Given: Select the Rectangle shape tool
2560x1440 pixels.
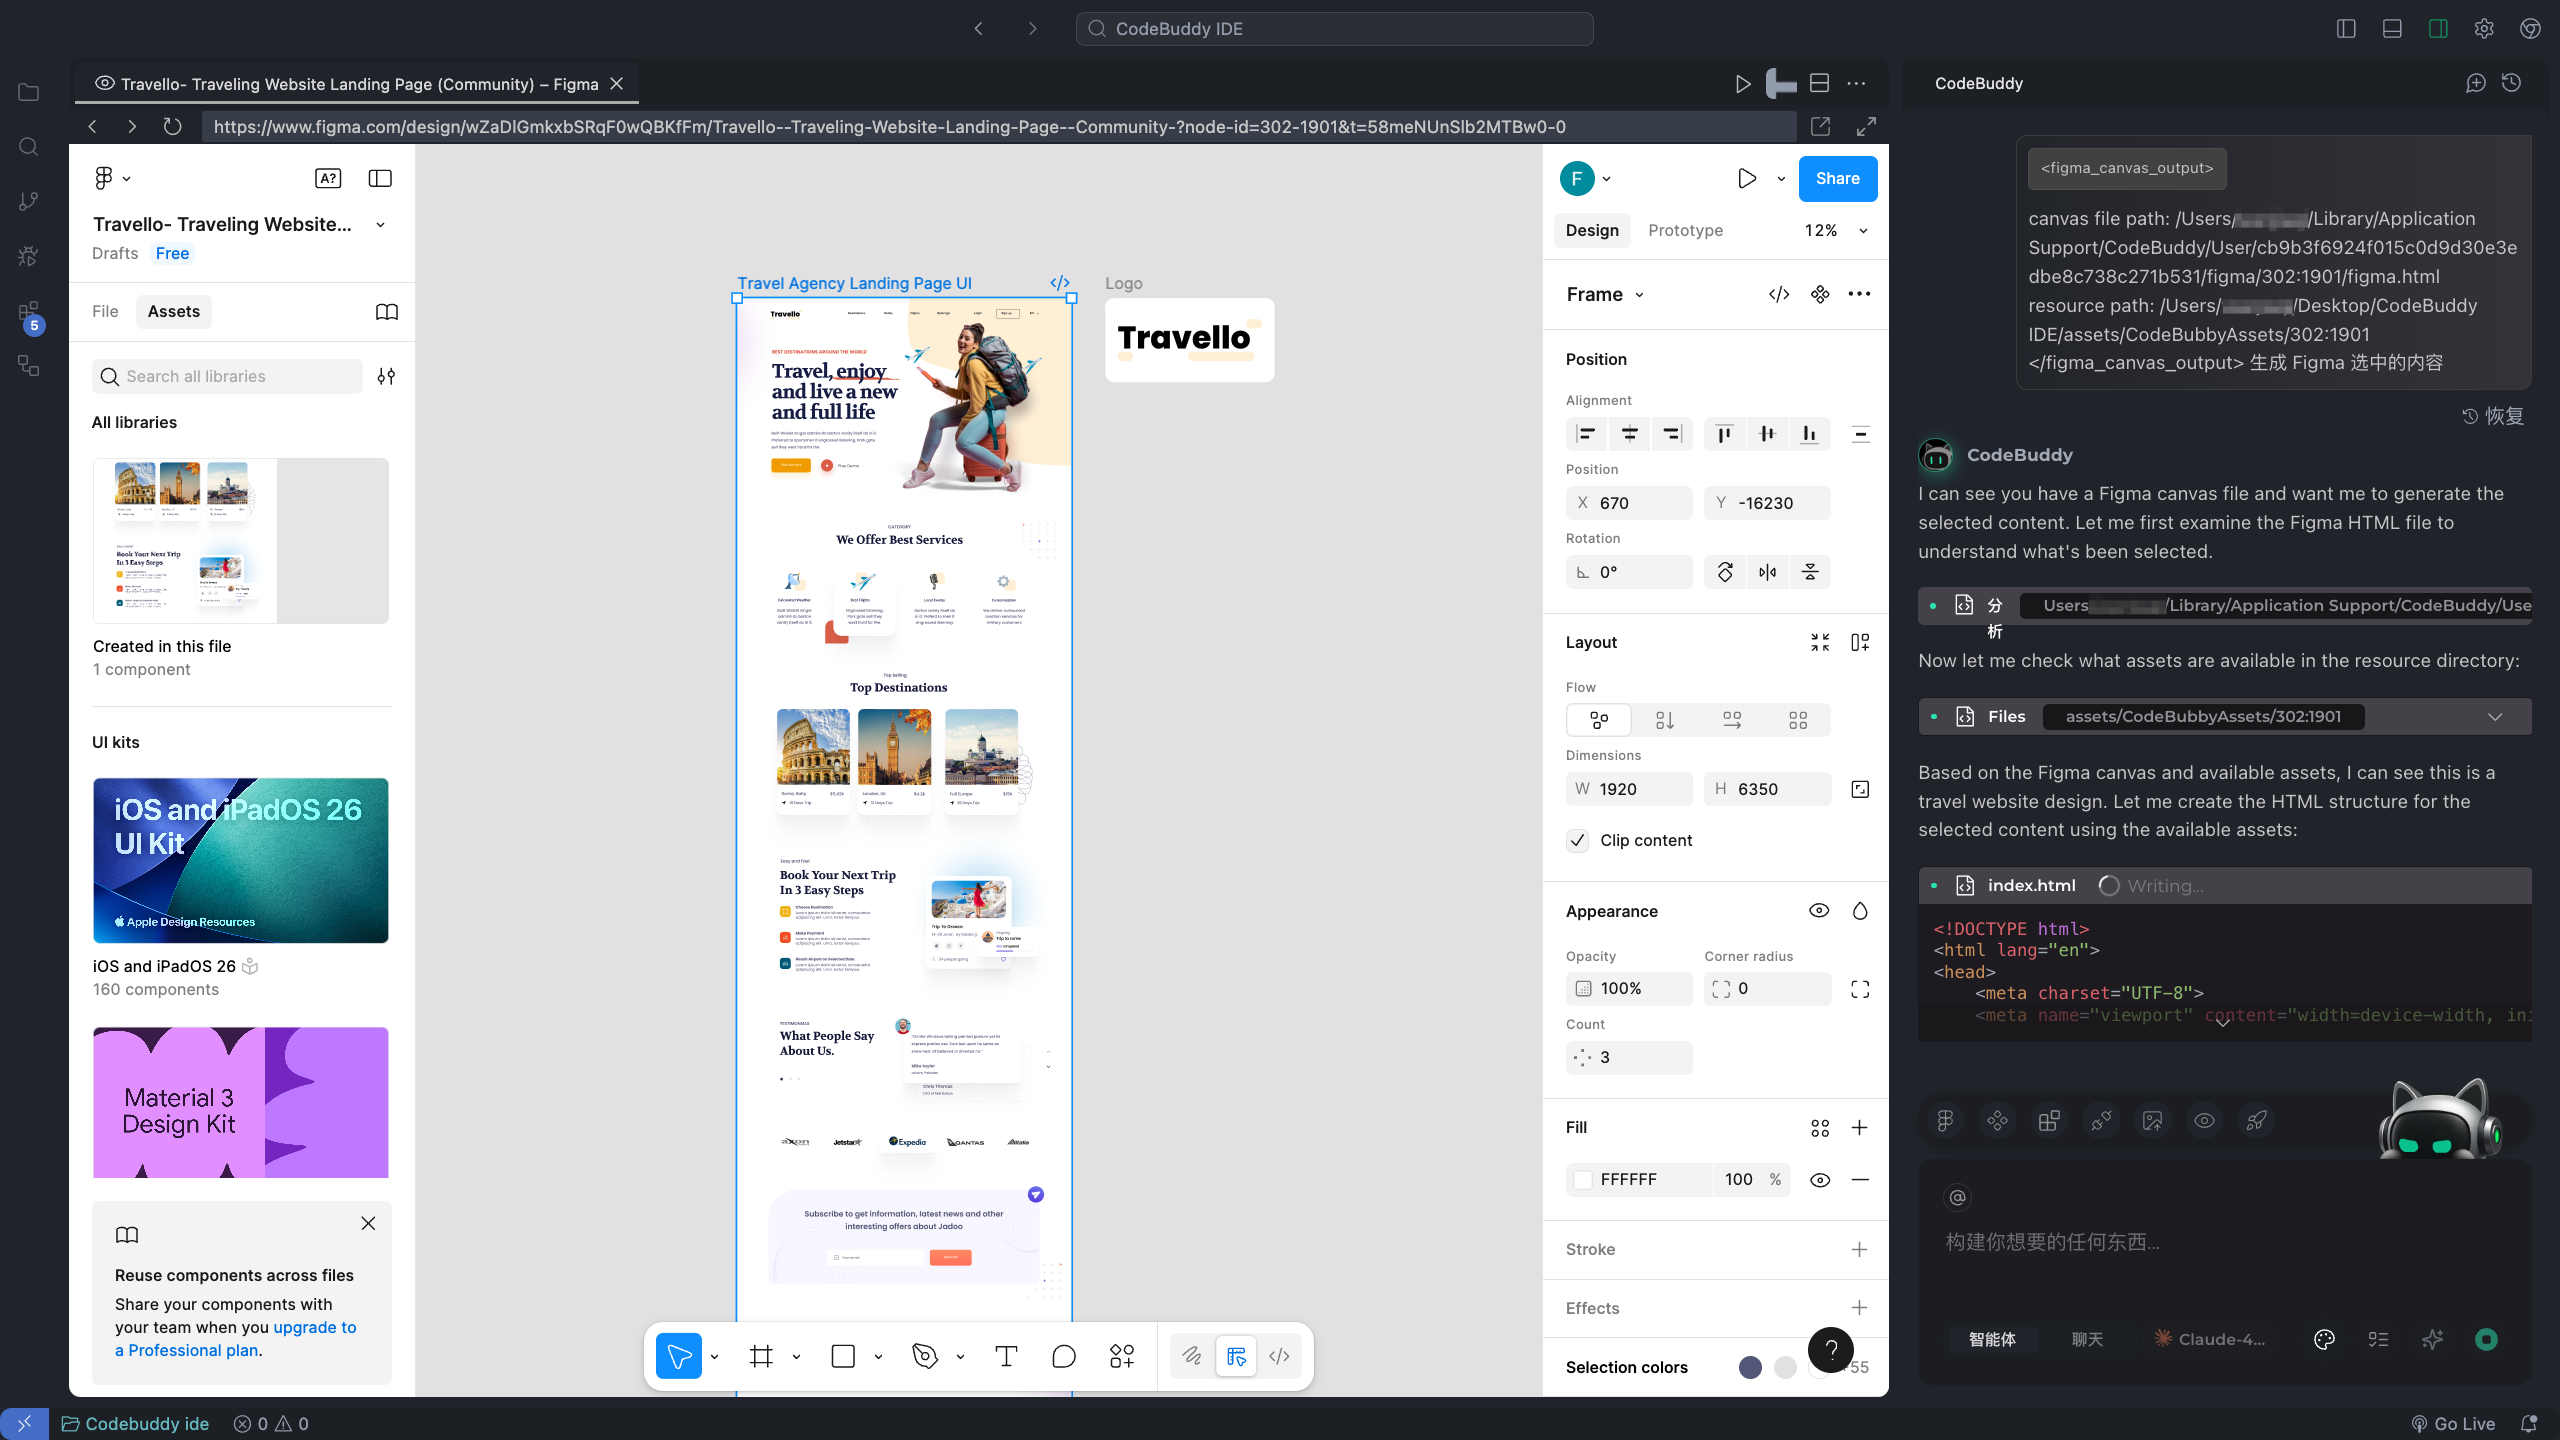Looking at the screenshot, I should (843, 1356).
